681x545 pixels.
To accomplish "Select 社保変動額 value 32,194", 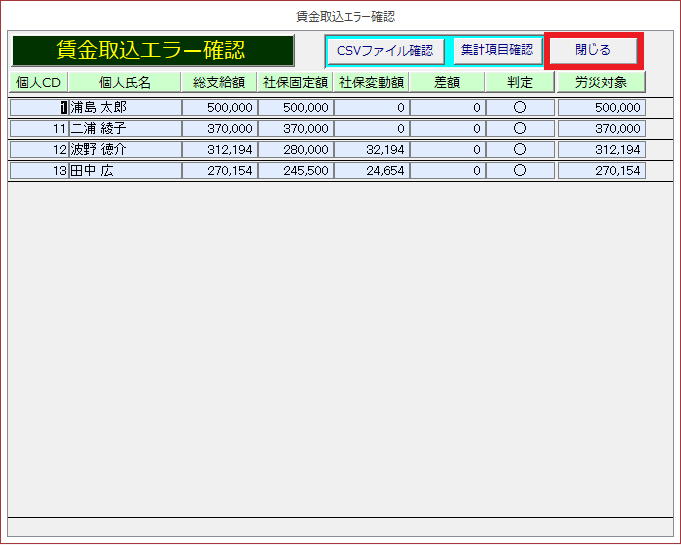I will pyautogui.click(x=371, y=150).
